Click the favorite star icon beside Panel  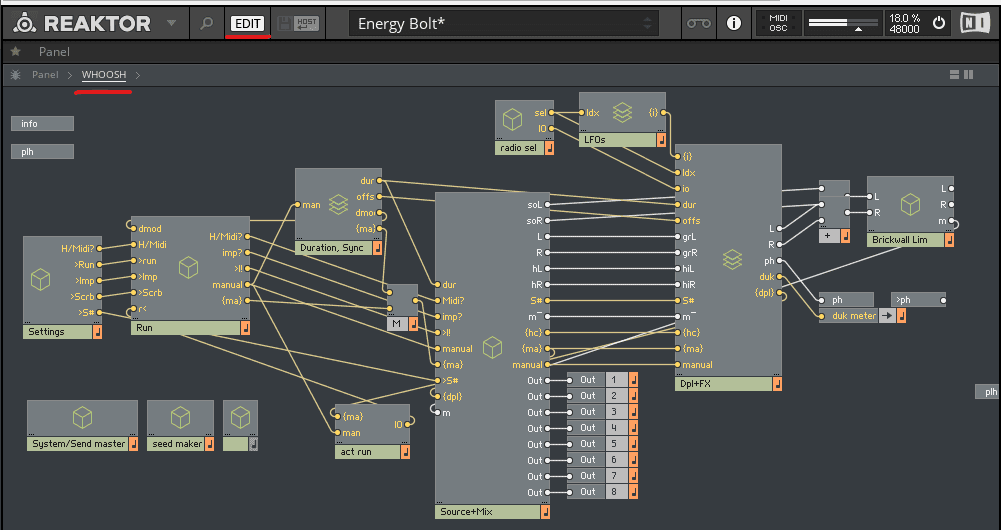pos(16,52)
